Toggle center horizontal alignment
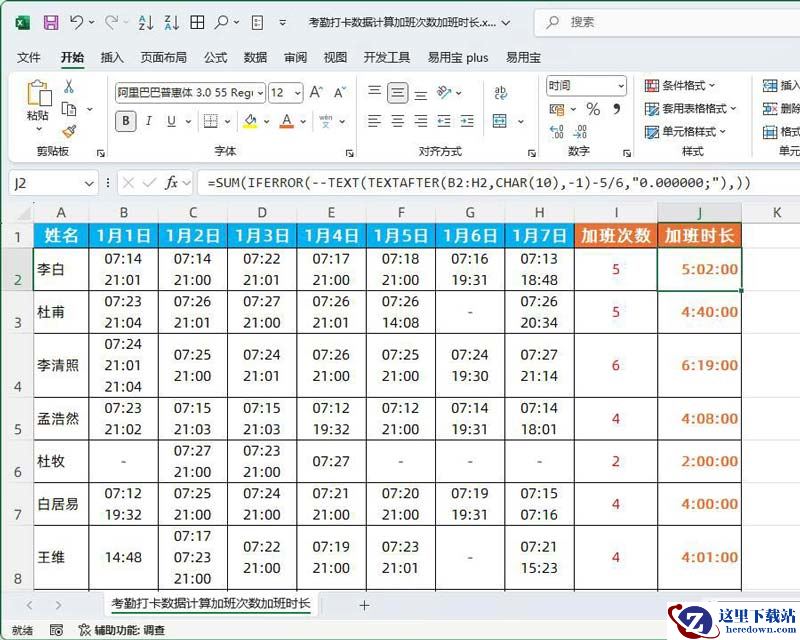800x640 pixels. tap(397, 121)
